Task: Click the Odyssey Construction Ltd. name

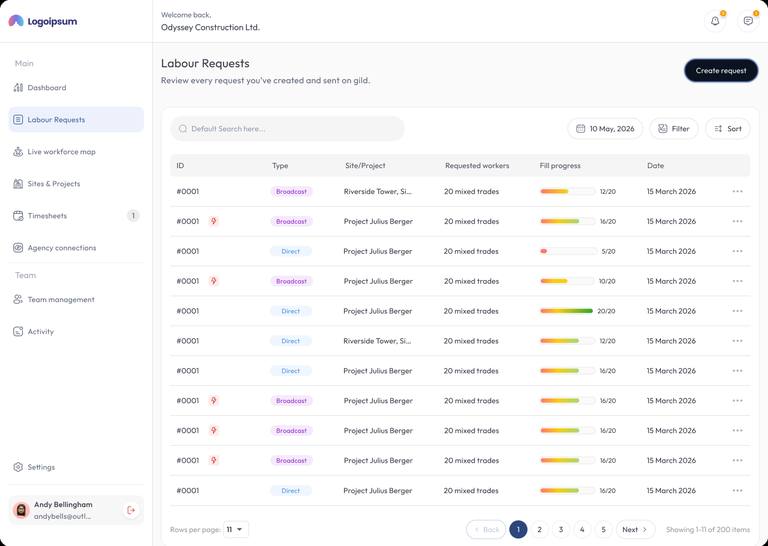Action: [x=210, y=27]
